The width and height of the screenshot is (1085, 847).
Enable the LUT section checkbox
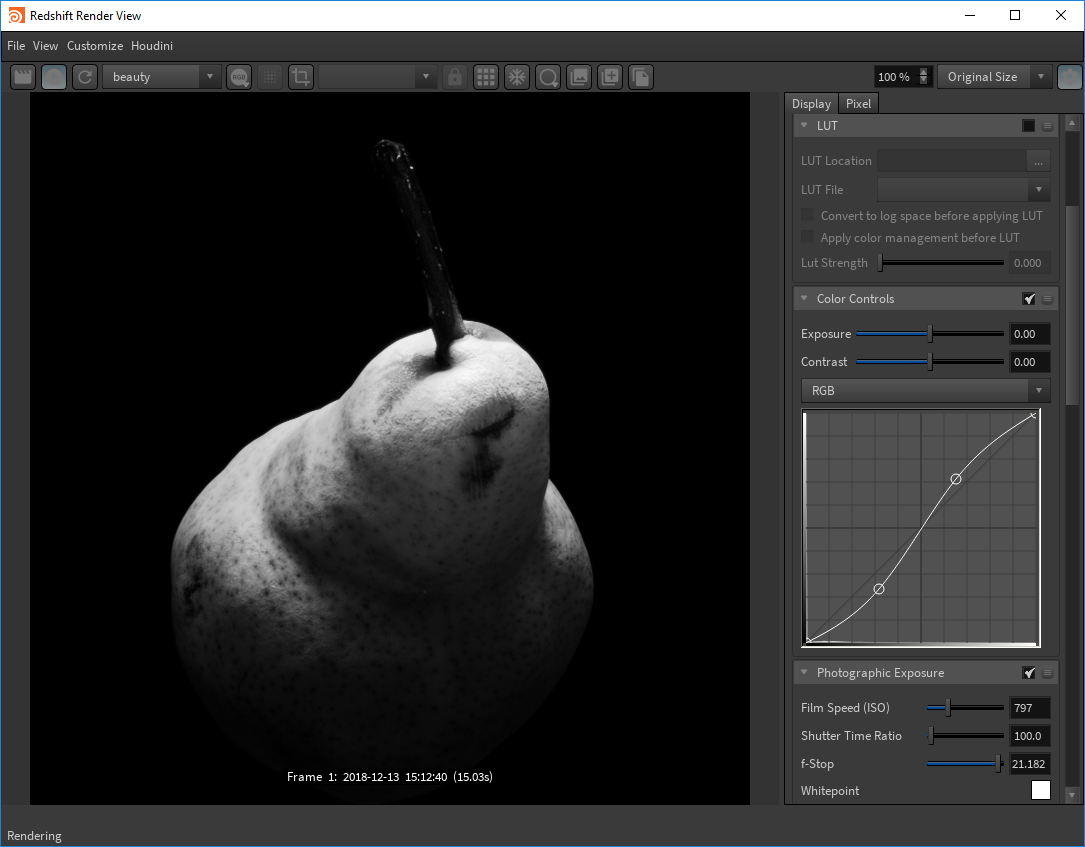coord(1029,126)
